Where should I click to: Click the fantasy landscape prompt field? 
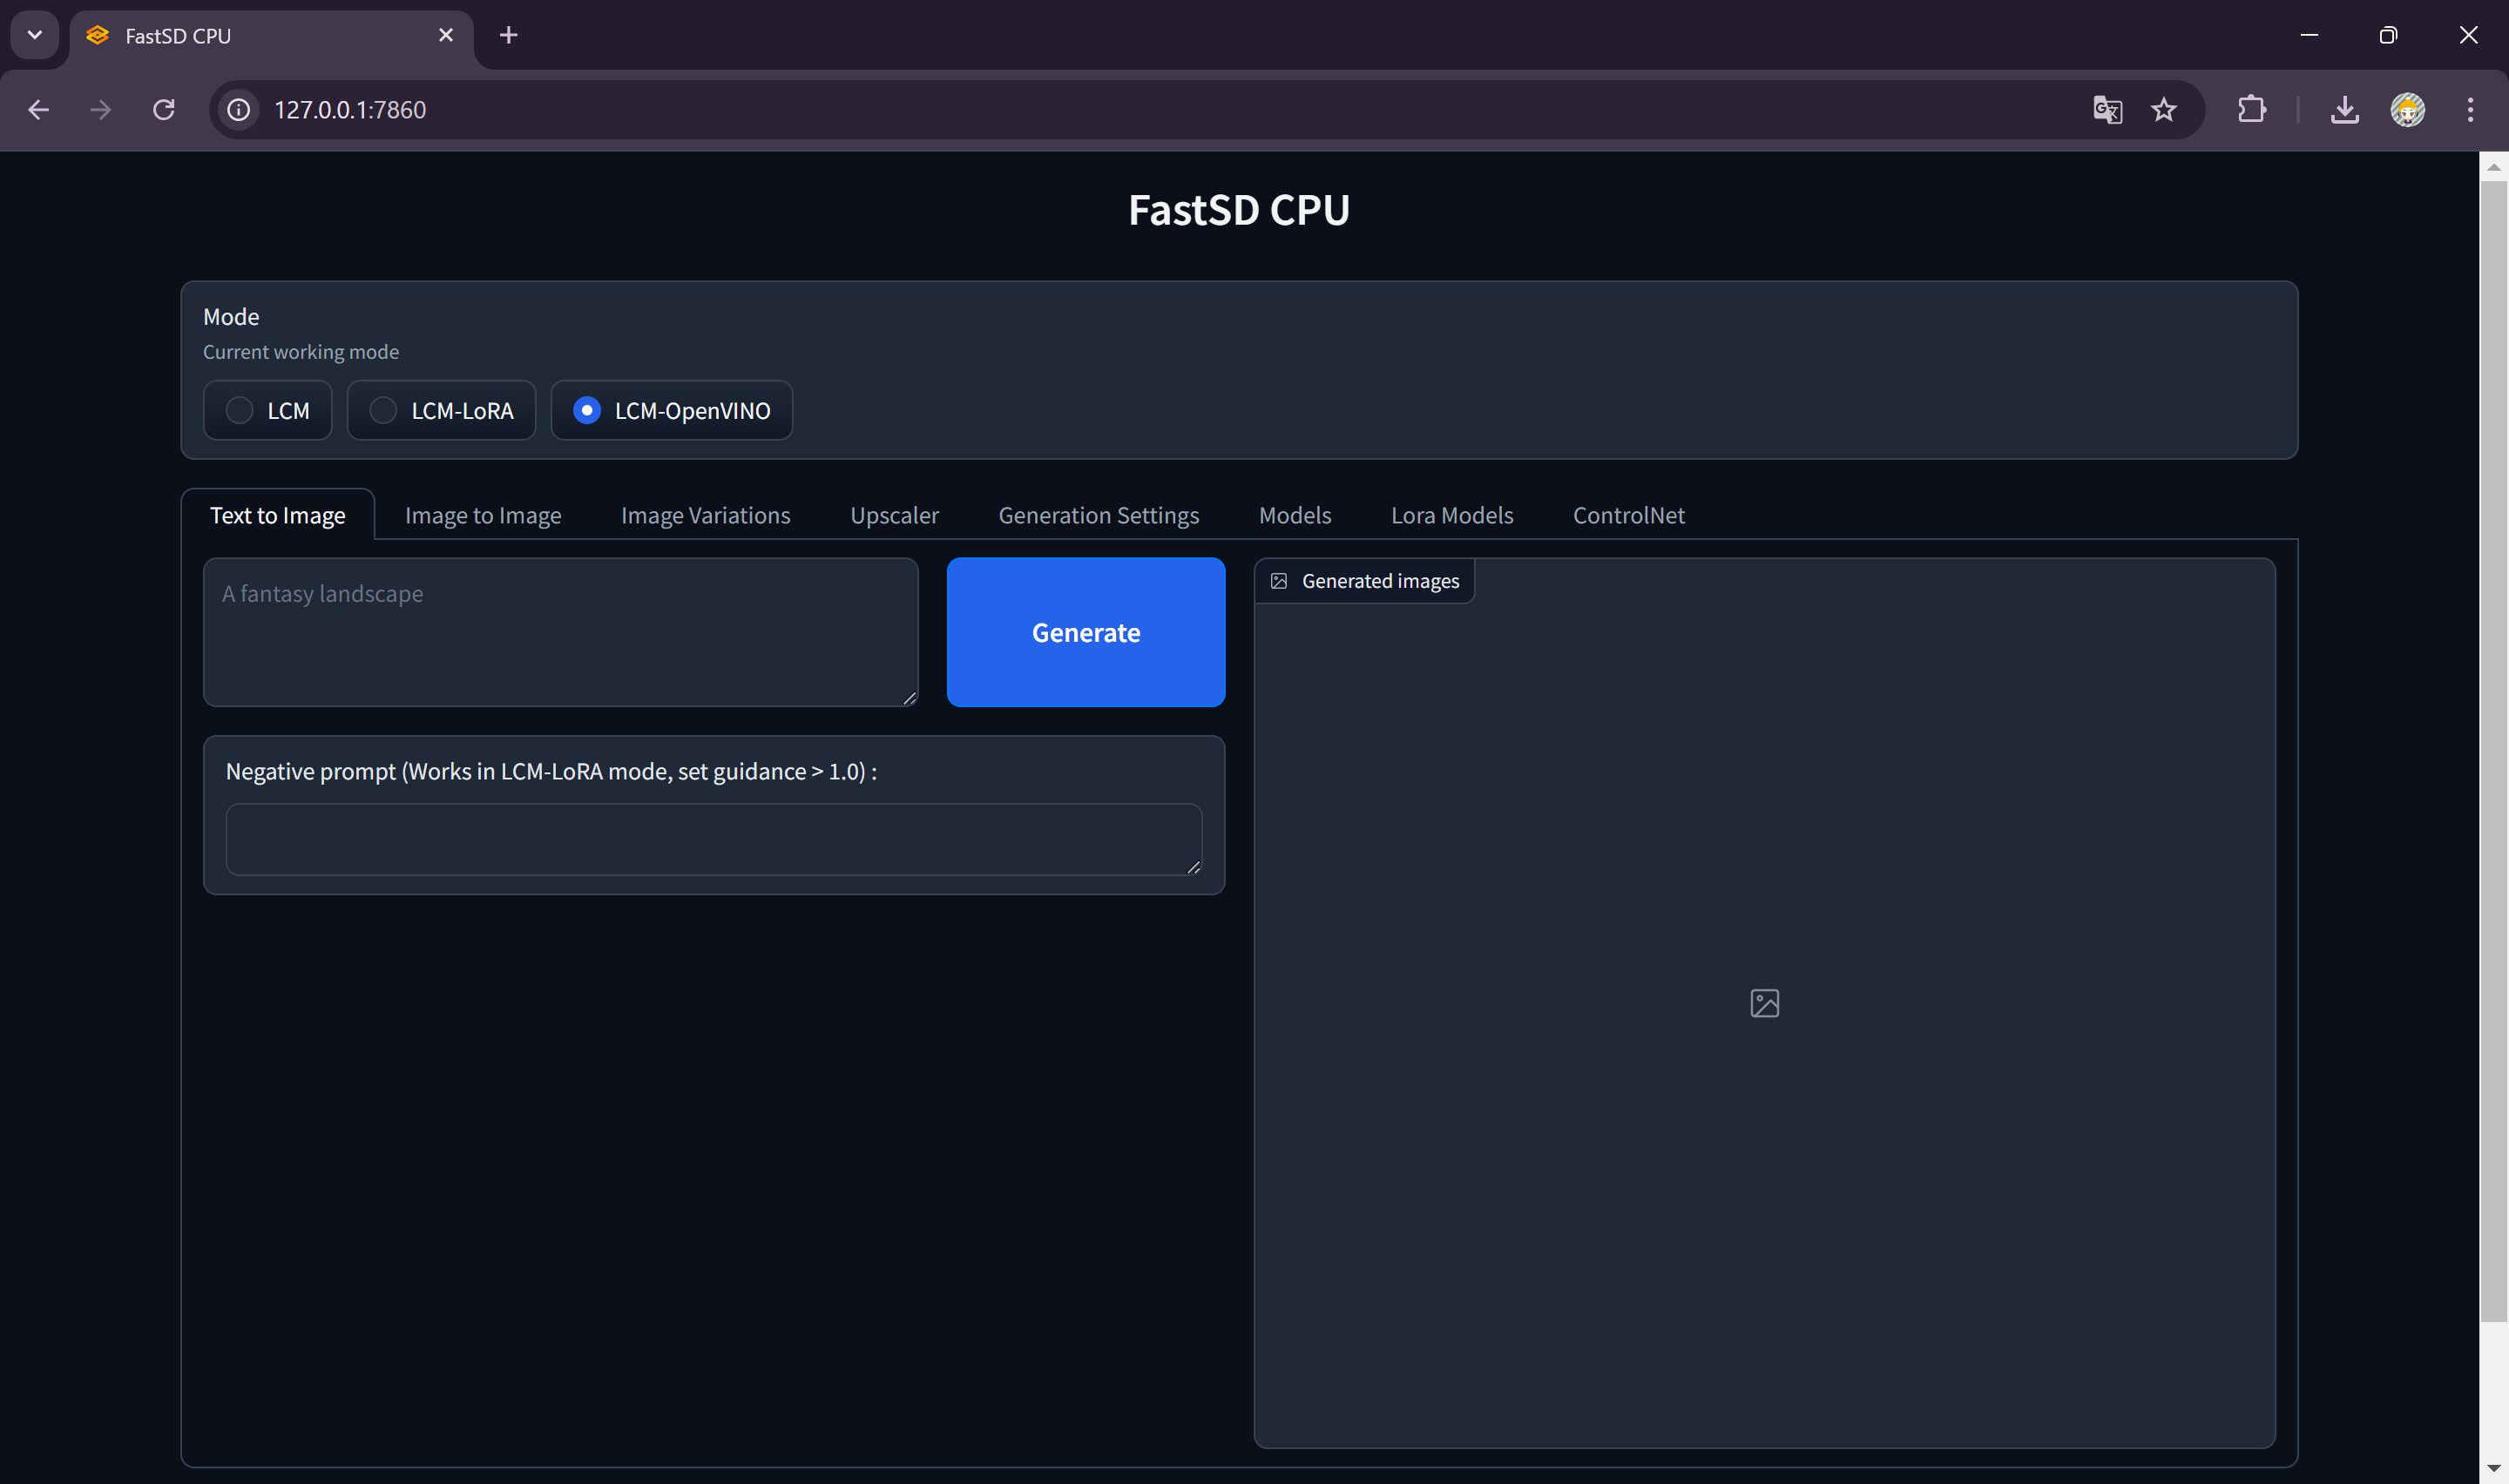[560, 632]
